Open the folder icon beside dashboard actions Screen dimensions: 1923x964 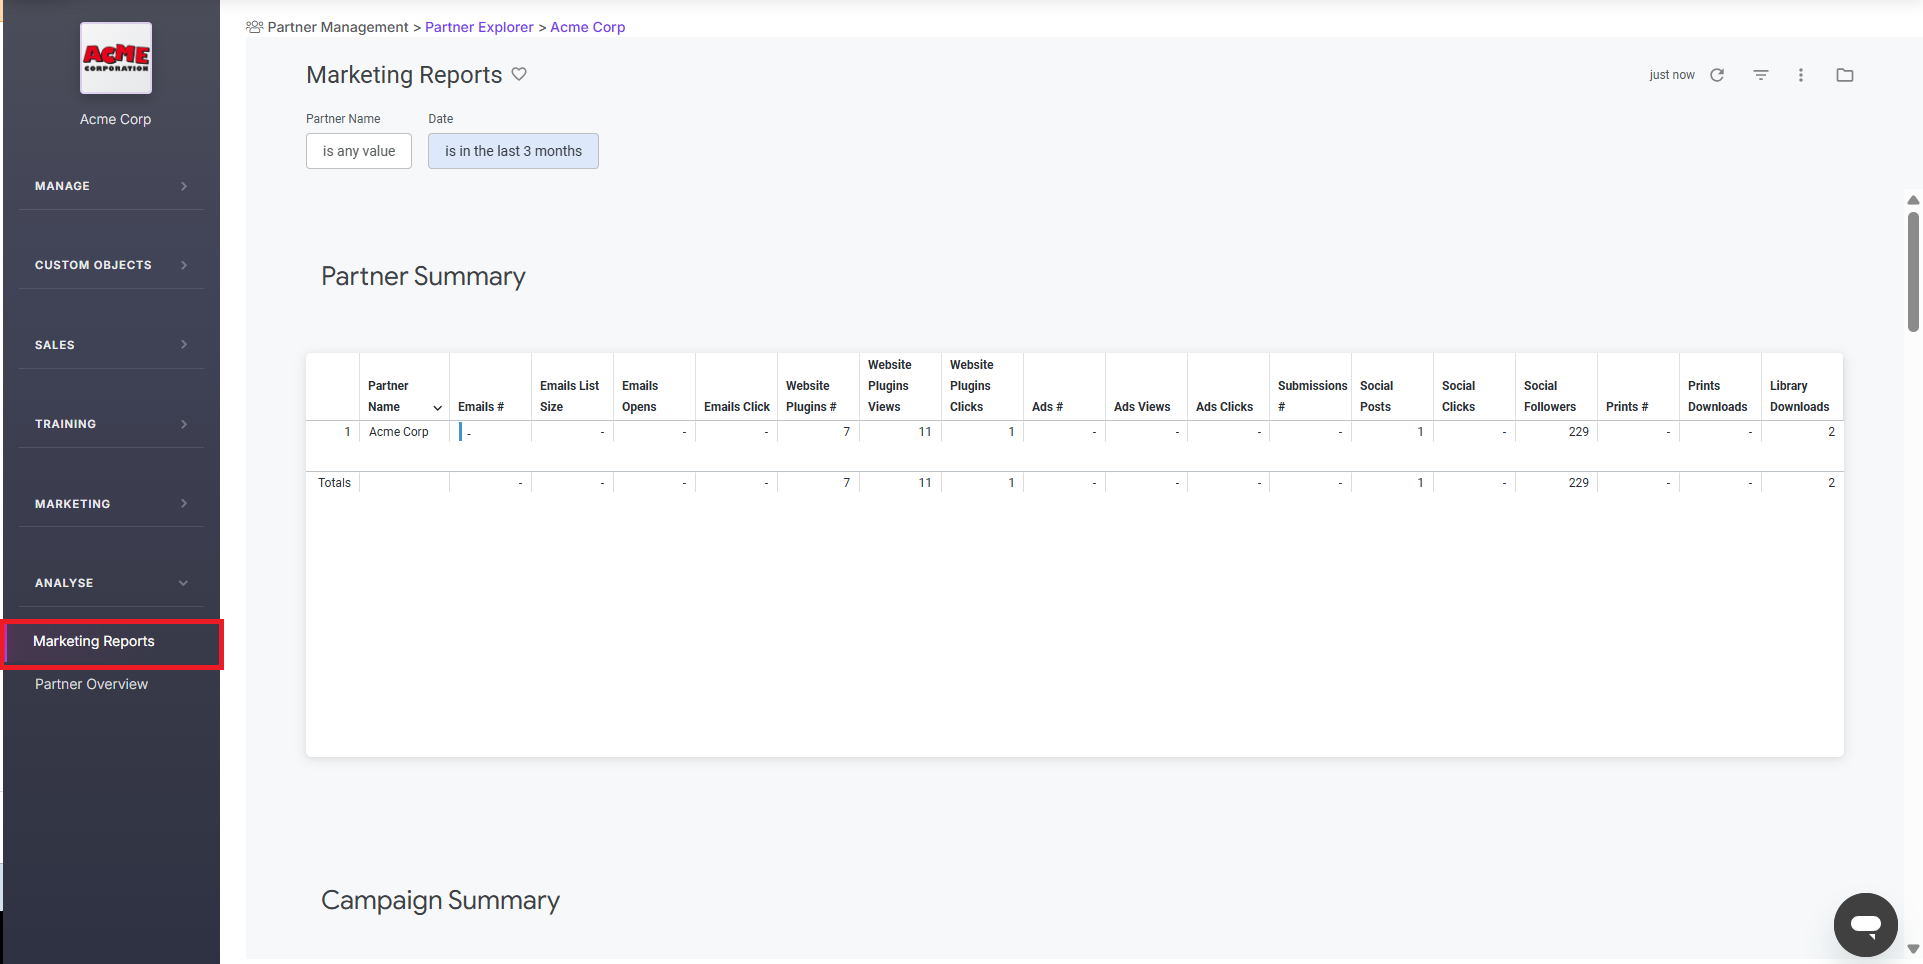pyautogui.click(x=1845, y=75)
